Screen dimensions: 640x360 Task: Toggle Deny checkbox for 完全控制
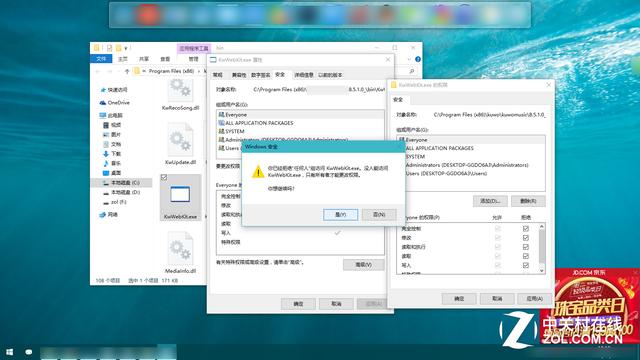coord(526,229)
